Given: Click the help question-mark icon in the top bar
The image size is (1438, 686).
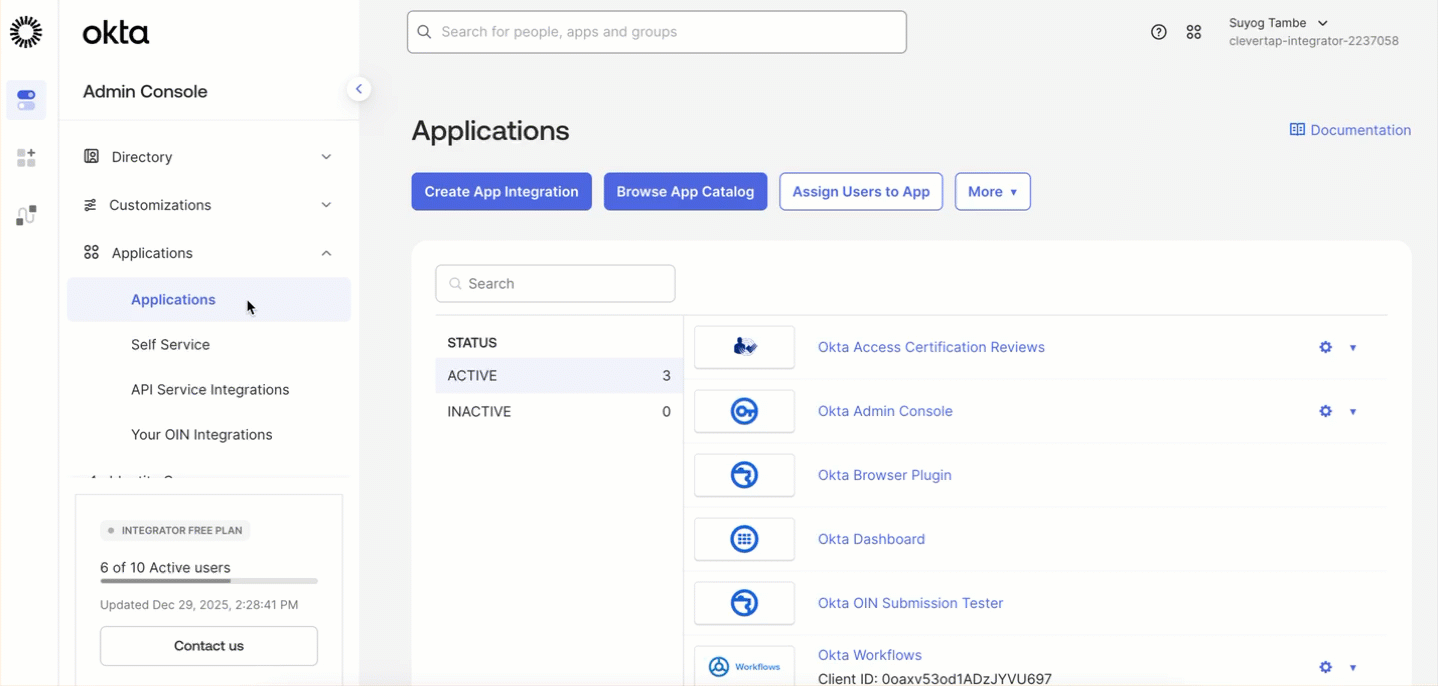Looking at the screenshot, I should point(1158,31).
